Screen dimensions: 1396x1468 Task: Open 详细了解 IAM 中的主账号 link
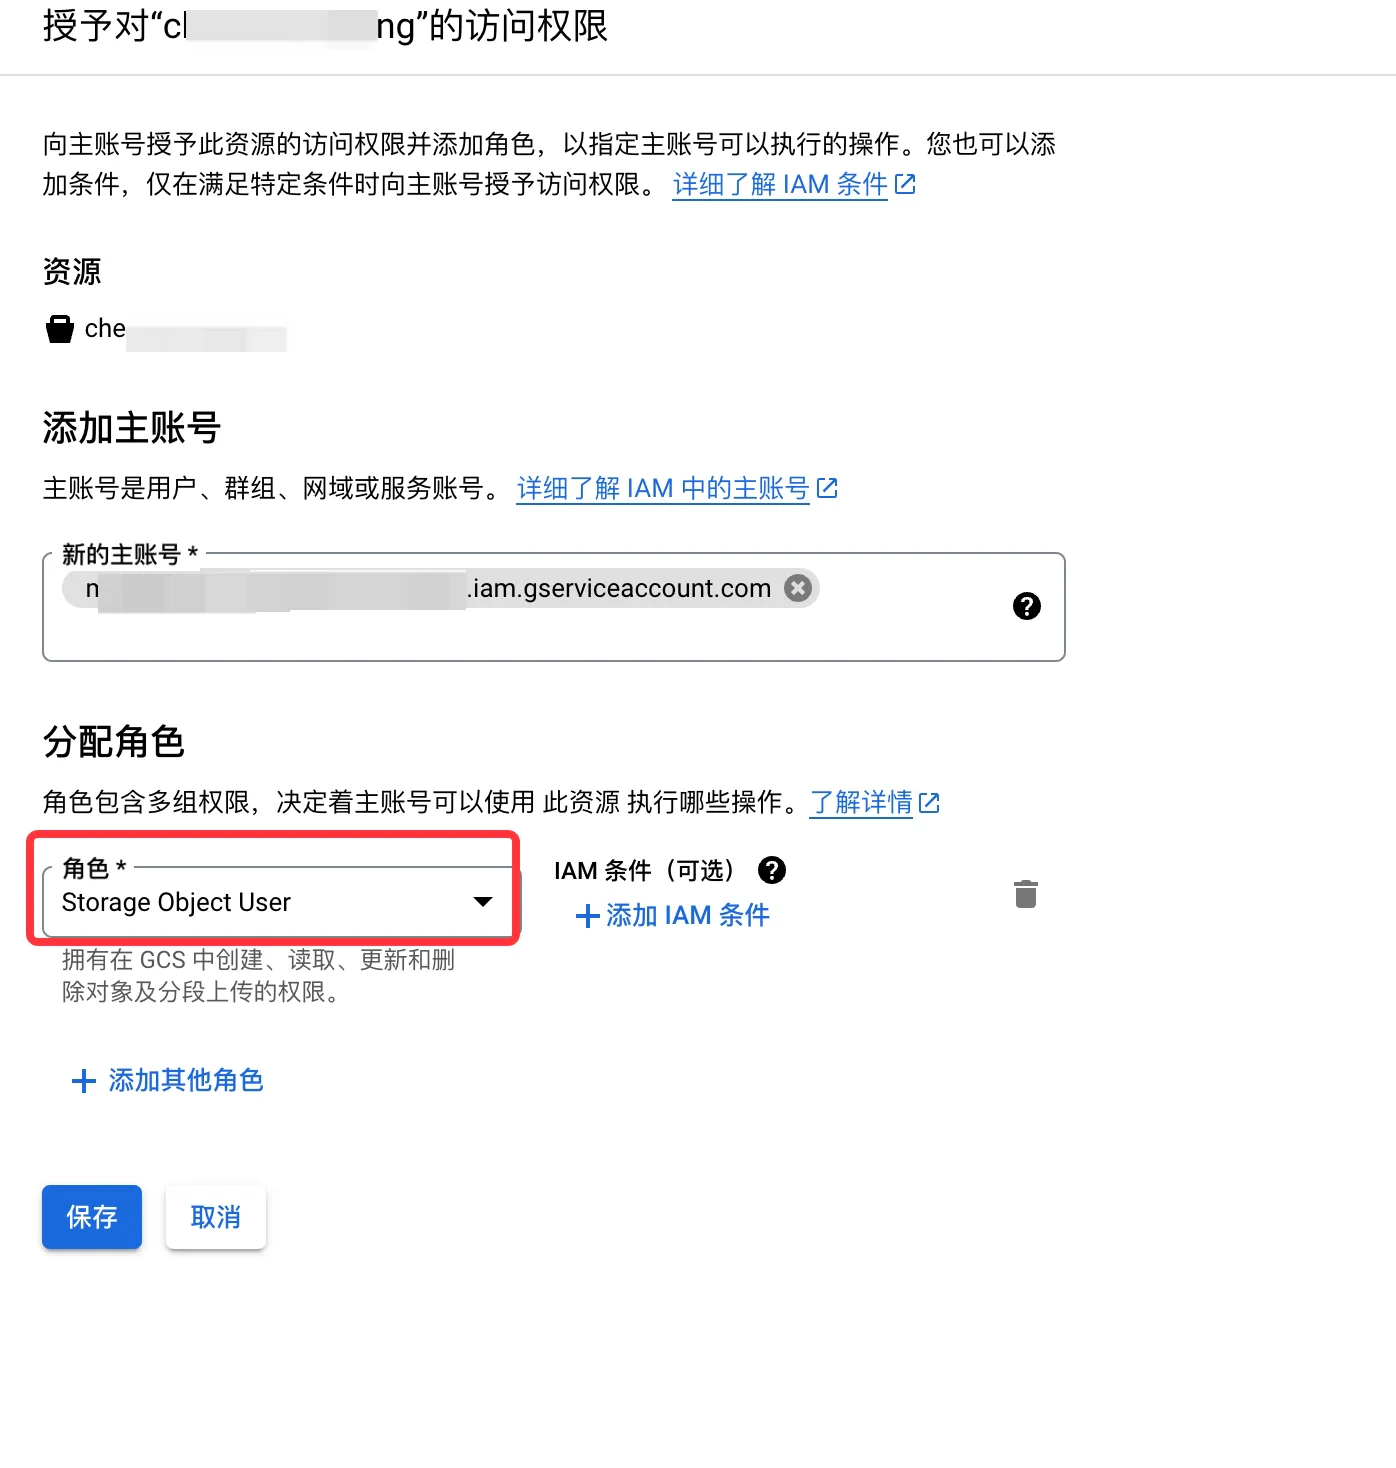point(663,488)
